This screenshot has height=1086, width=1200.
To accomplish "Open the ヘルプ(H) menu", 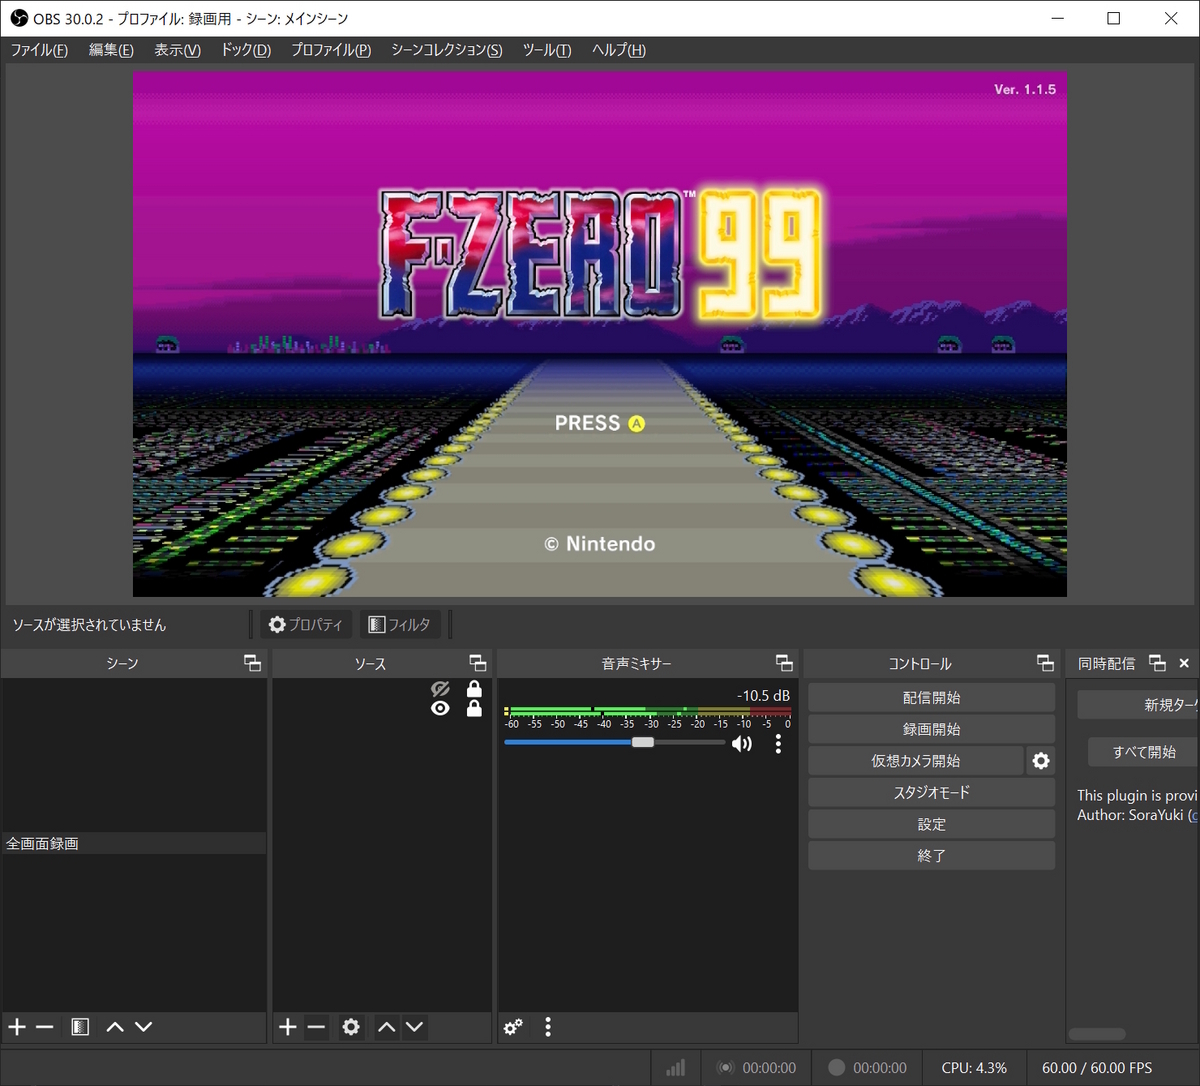I will [619, 50].
